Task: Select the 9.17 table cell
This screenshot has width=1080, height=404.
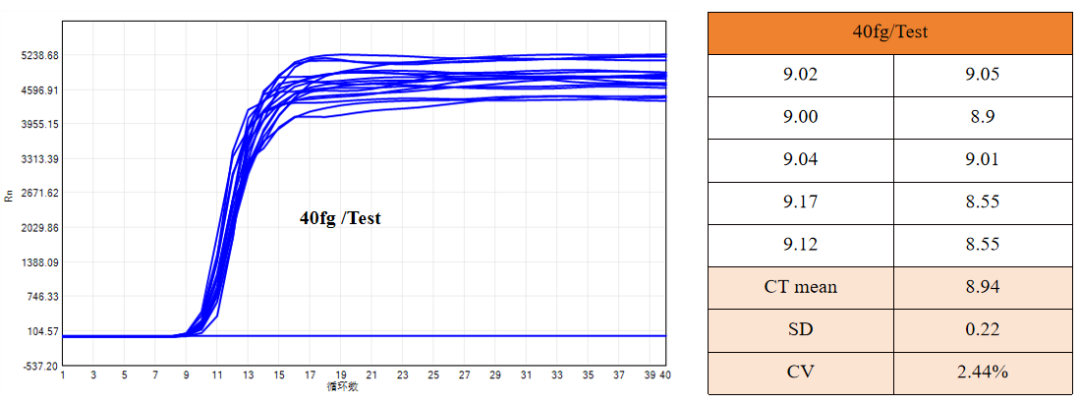Action: tap(800, 202)
